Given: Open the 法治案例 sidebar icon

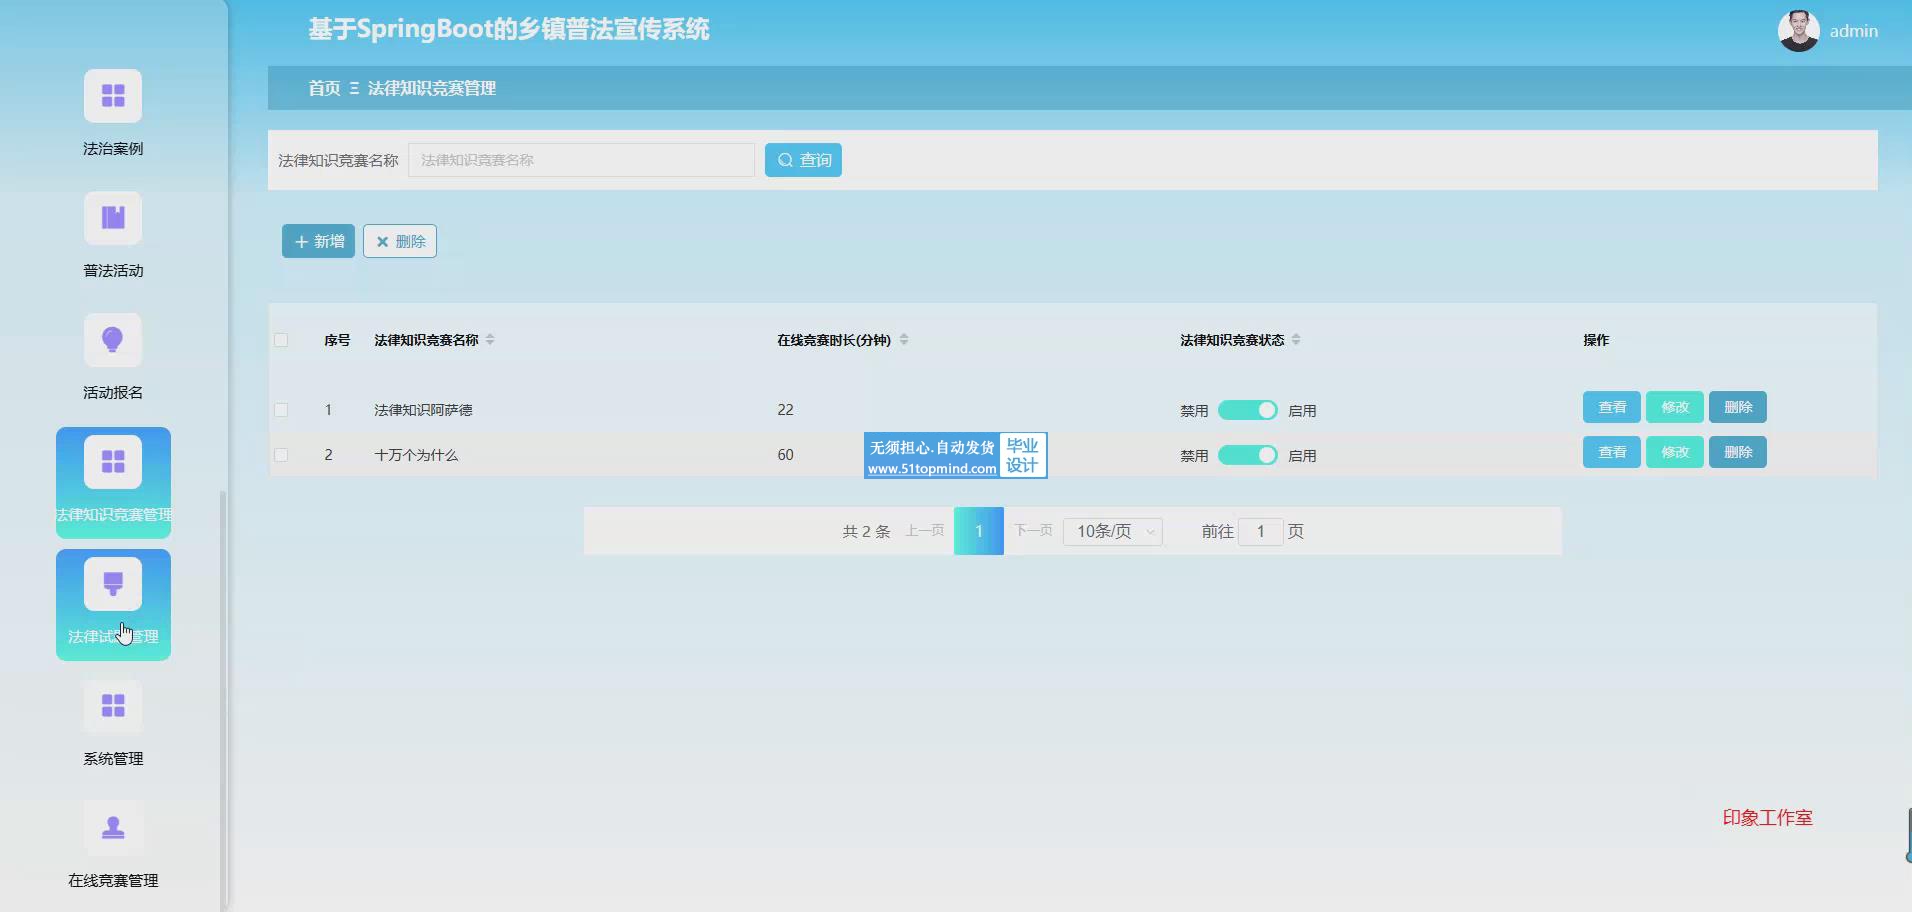Looking at the screenshot, I should (113, 97).
